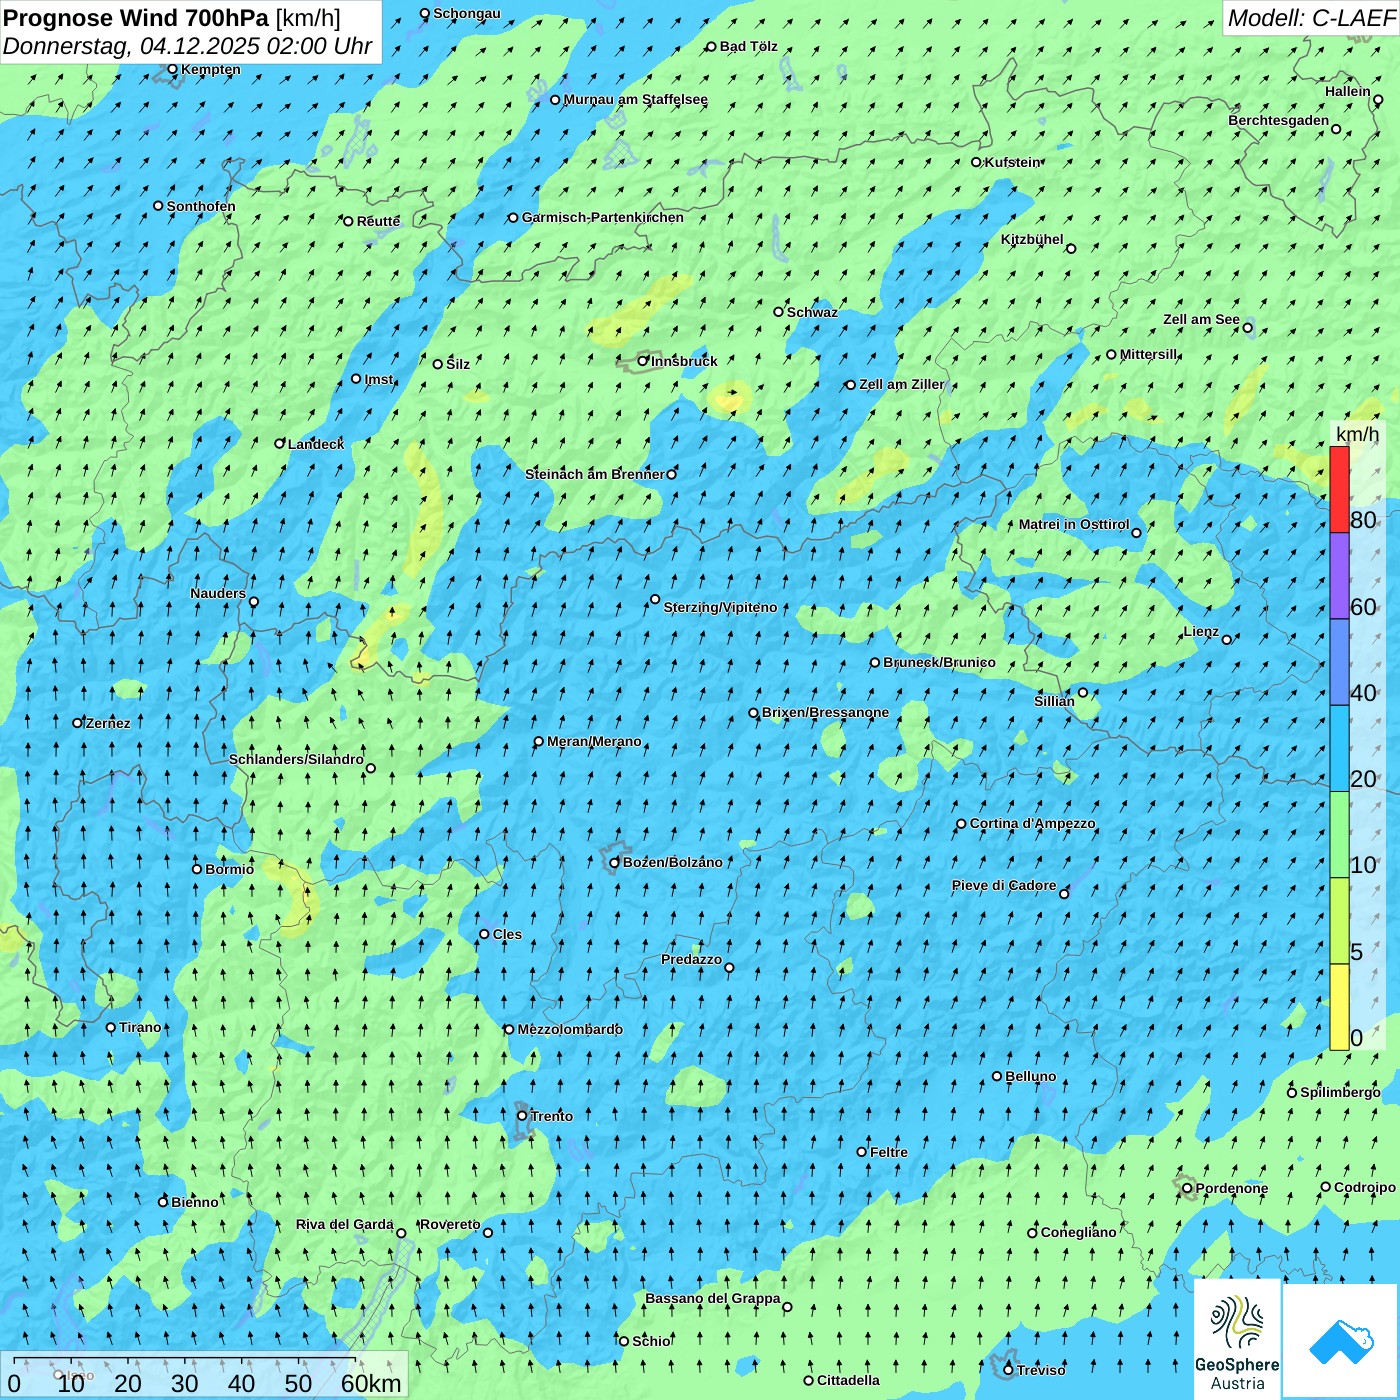Click the '60km' scale bar label
The image size is (1400, 1400).
[371, 1383]
